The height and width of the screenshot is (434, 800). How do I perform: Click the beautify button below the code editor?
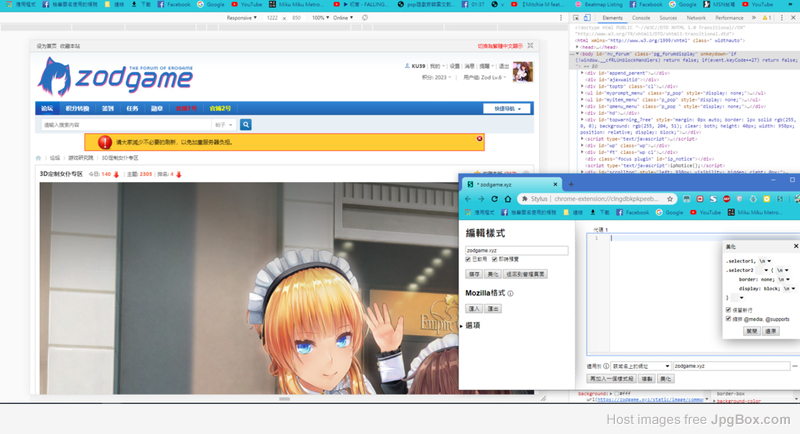click(x=665, y=379)
